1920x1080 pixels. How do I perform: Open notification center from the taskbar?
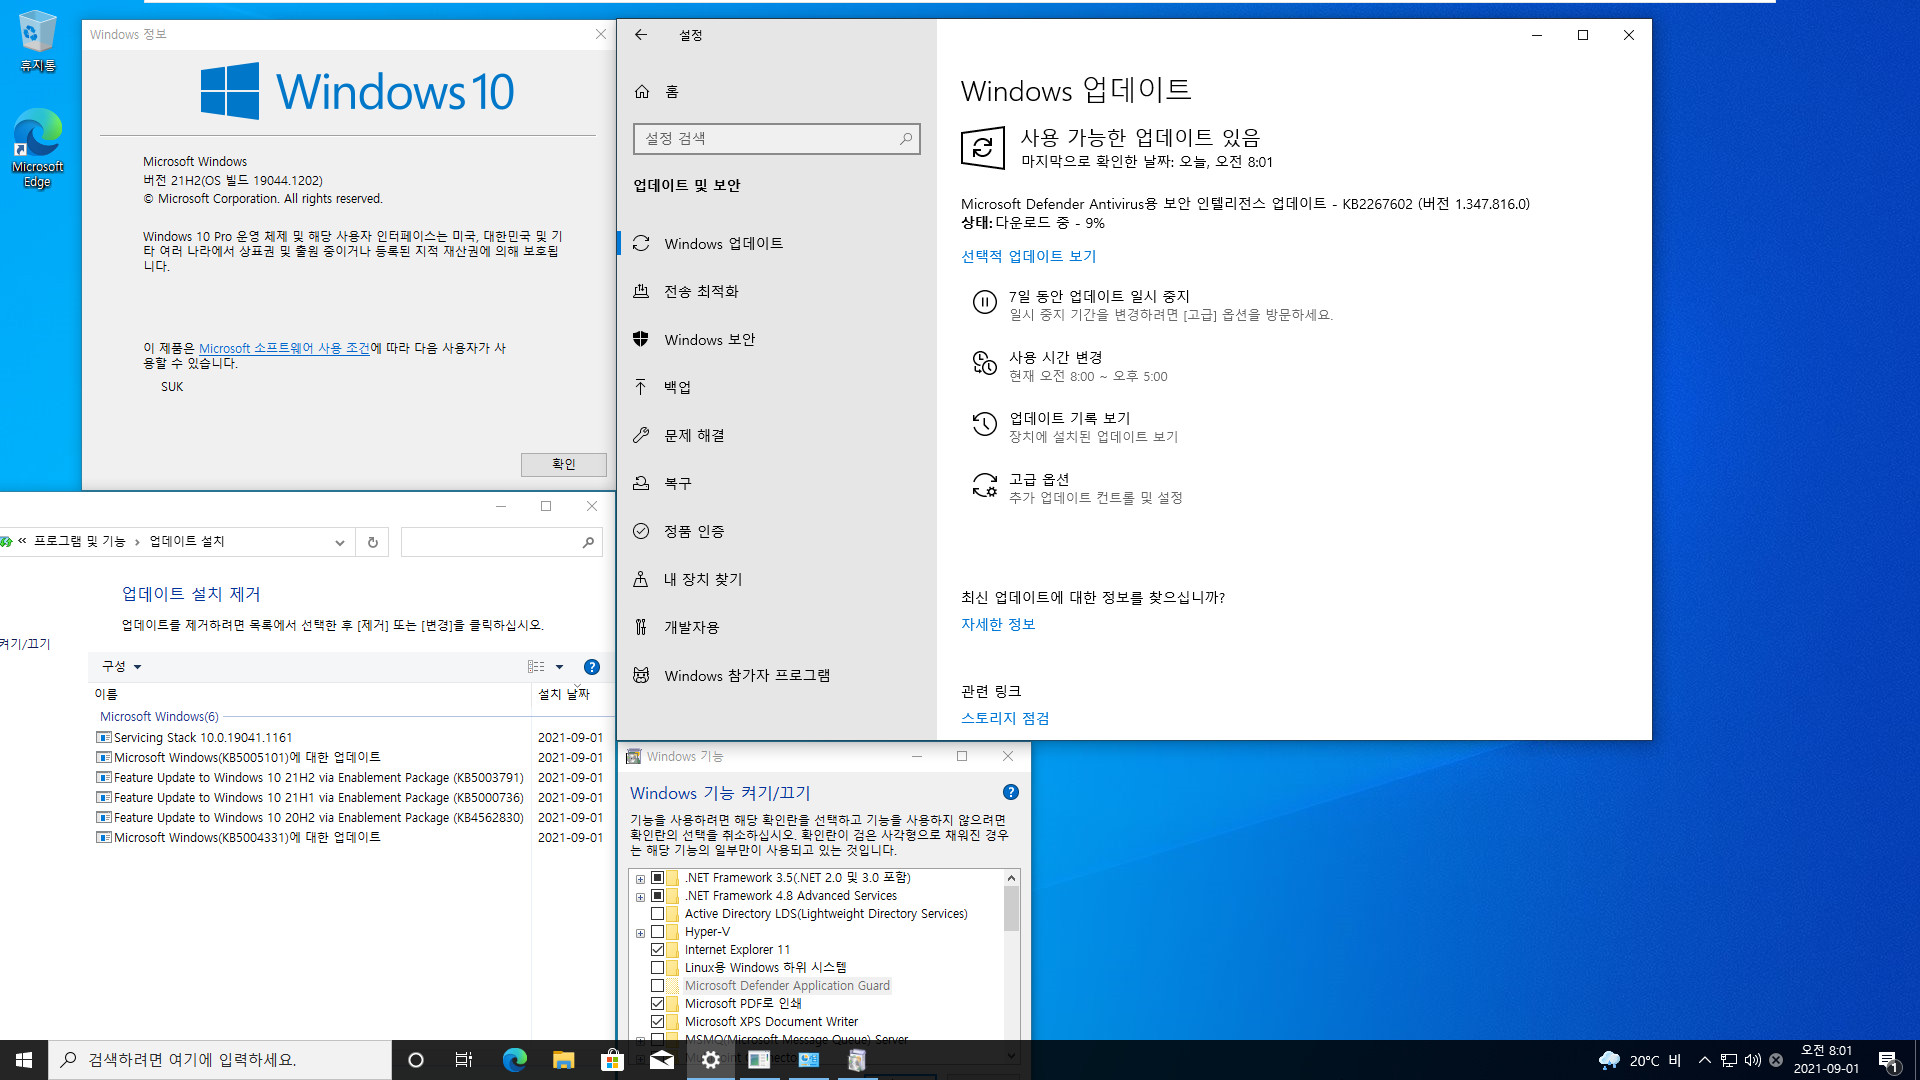click(1888, 1060)
